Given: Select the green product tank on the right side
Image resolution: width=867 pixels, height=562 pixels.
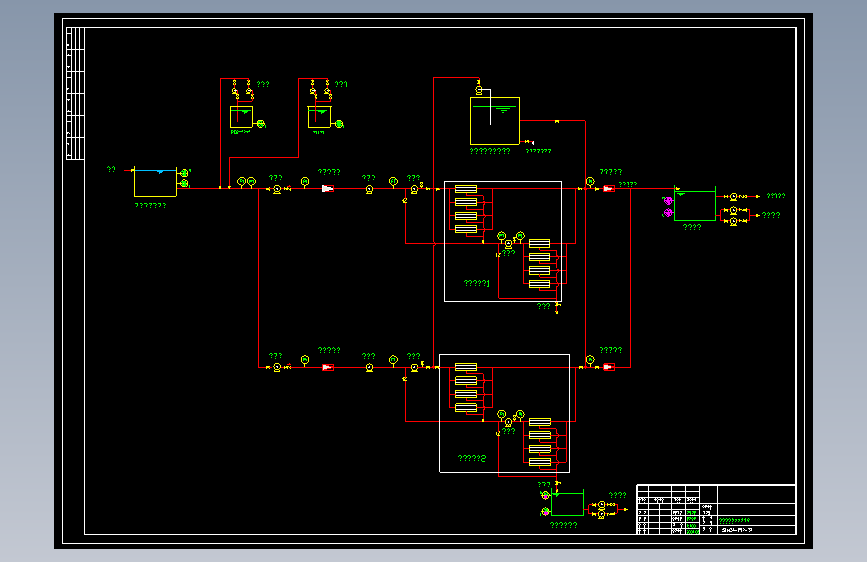Looking at the screenshot, I should [695, 205].
